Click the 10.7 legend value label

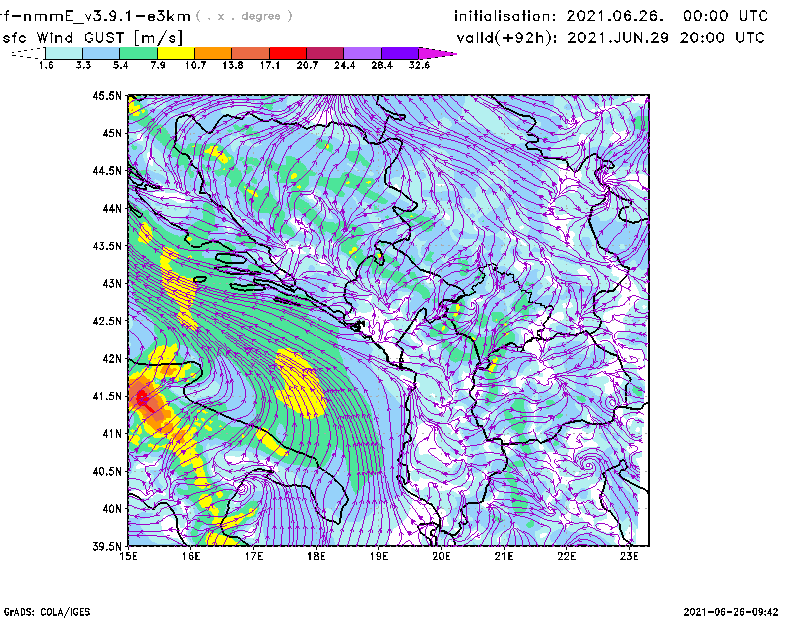tap(195, 65)
